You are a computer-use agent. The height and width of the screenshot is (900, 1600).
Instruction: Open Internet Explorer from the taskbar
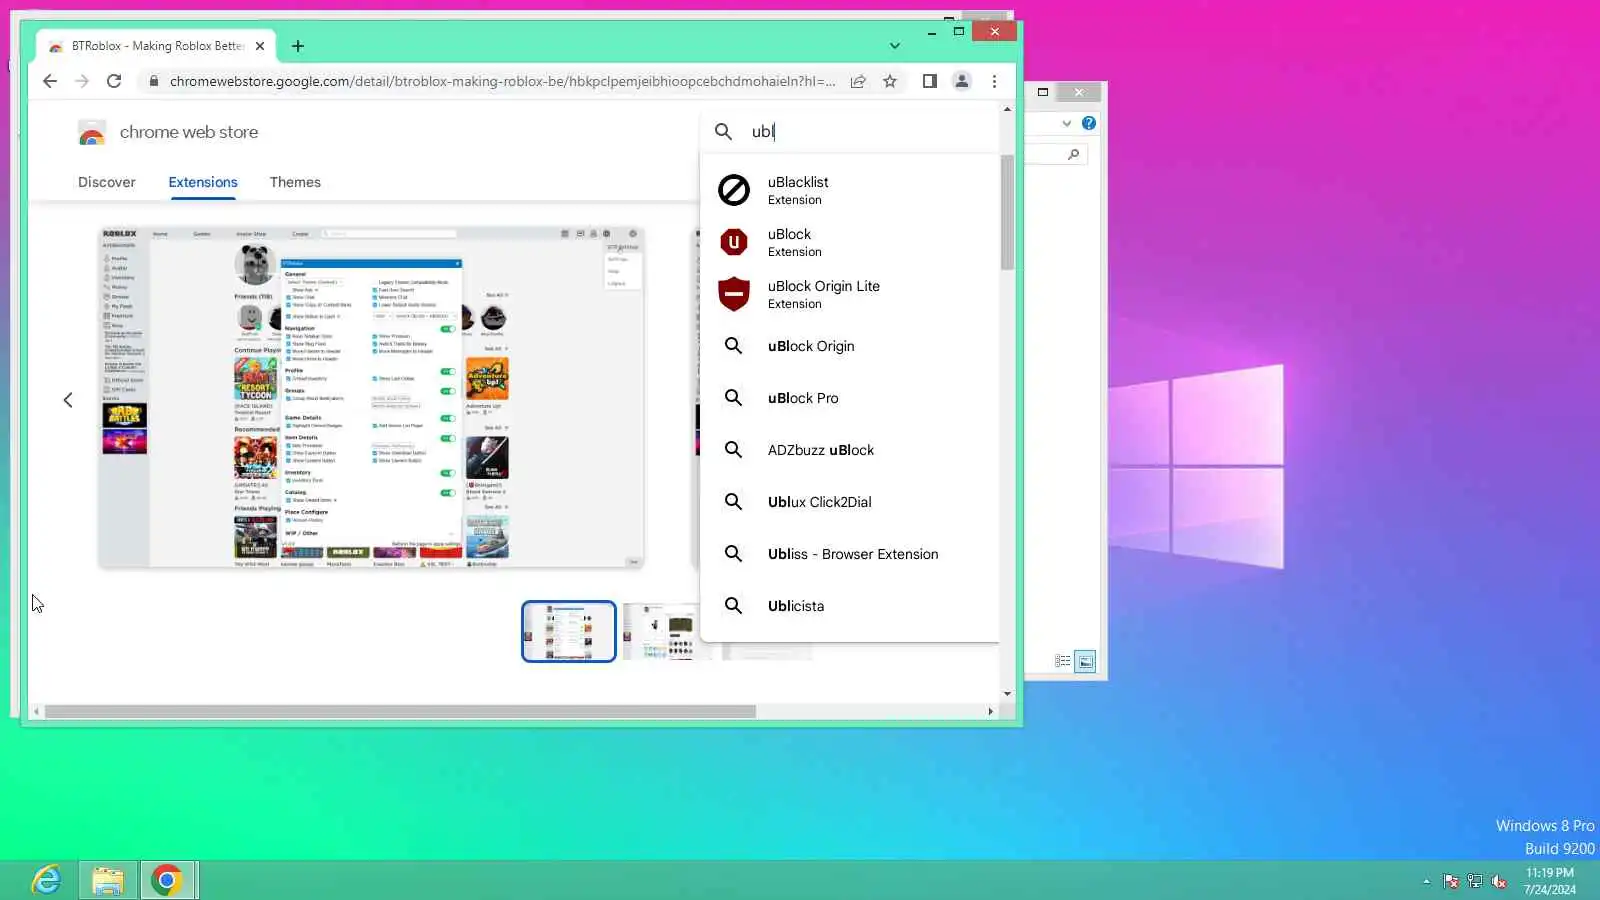tap(46, 880)
